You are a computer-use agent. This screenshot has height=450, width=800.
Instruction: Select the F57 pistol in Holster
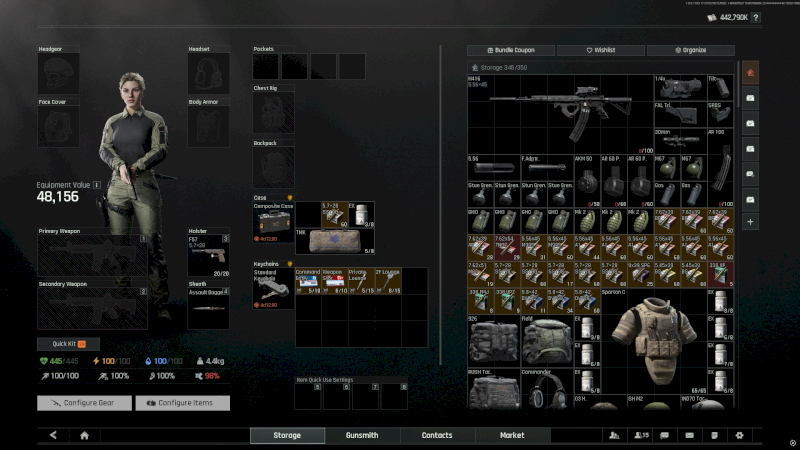pyautogui.click(x=208, y=256)
